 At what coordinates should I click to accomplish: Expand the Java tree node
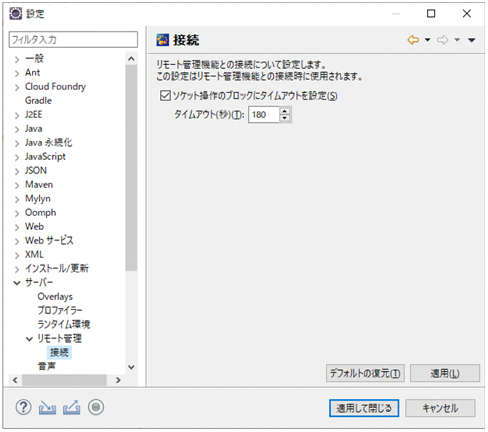pyautogui.click(x=17, y=129)
